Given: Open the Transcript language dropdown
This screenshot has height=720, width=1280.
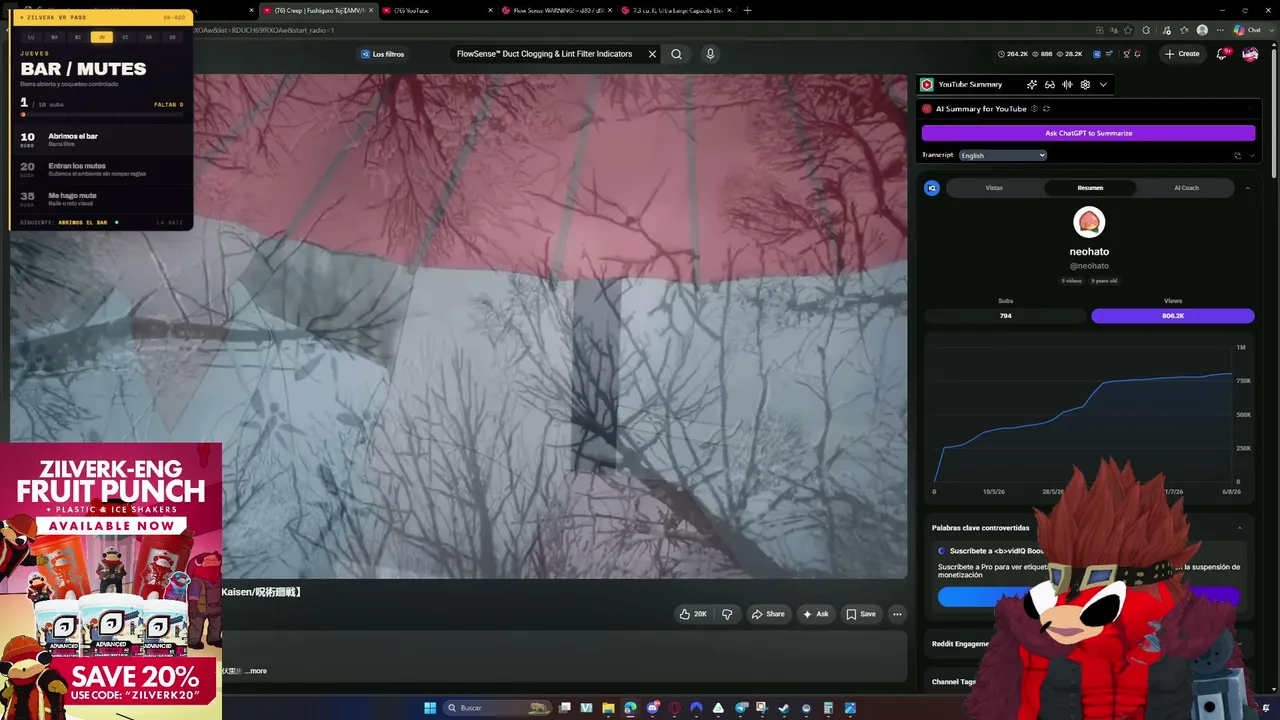Looking at the screenshot, I should pyautogui.click(x=1002, y=155).
